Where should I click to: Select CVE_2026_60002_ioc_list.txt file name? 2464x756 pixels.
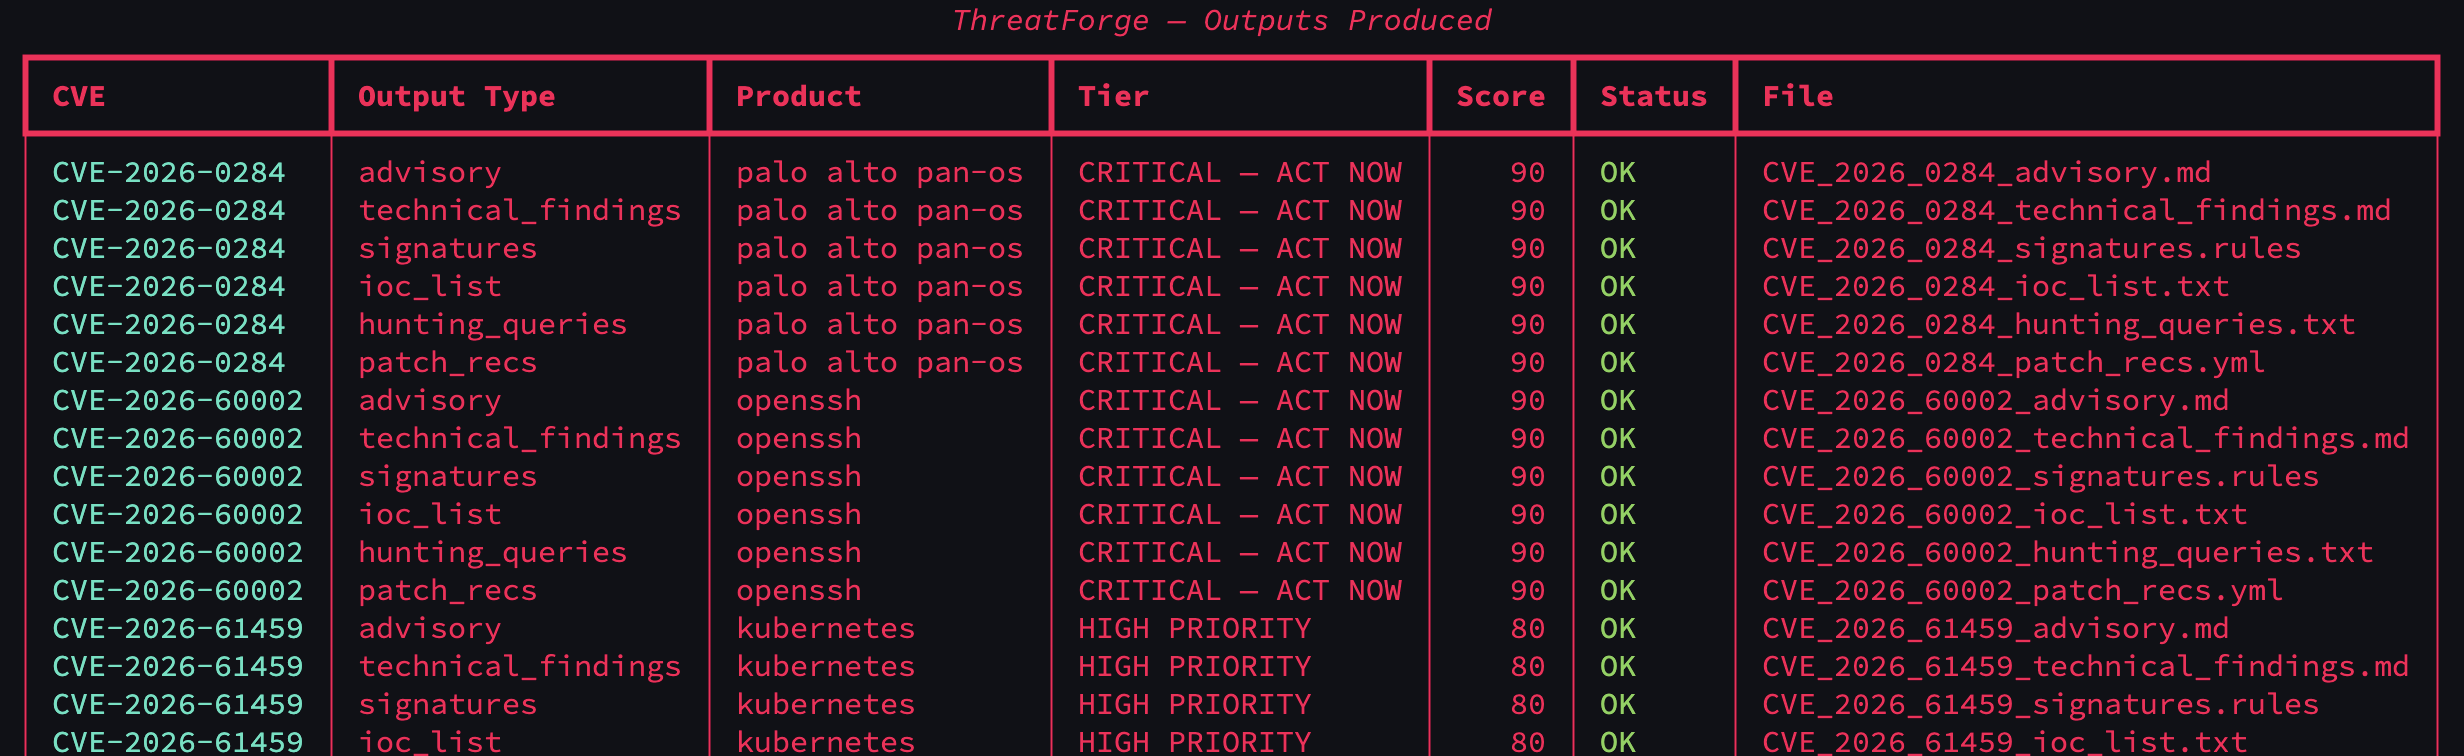coord(2004,515)
